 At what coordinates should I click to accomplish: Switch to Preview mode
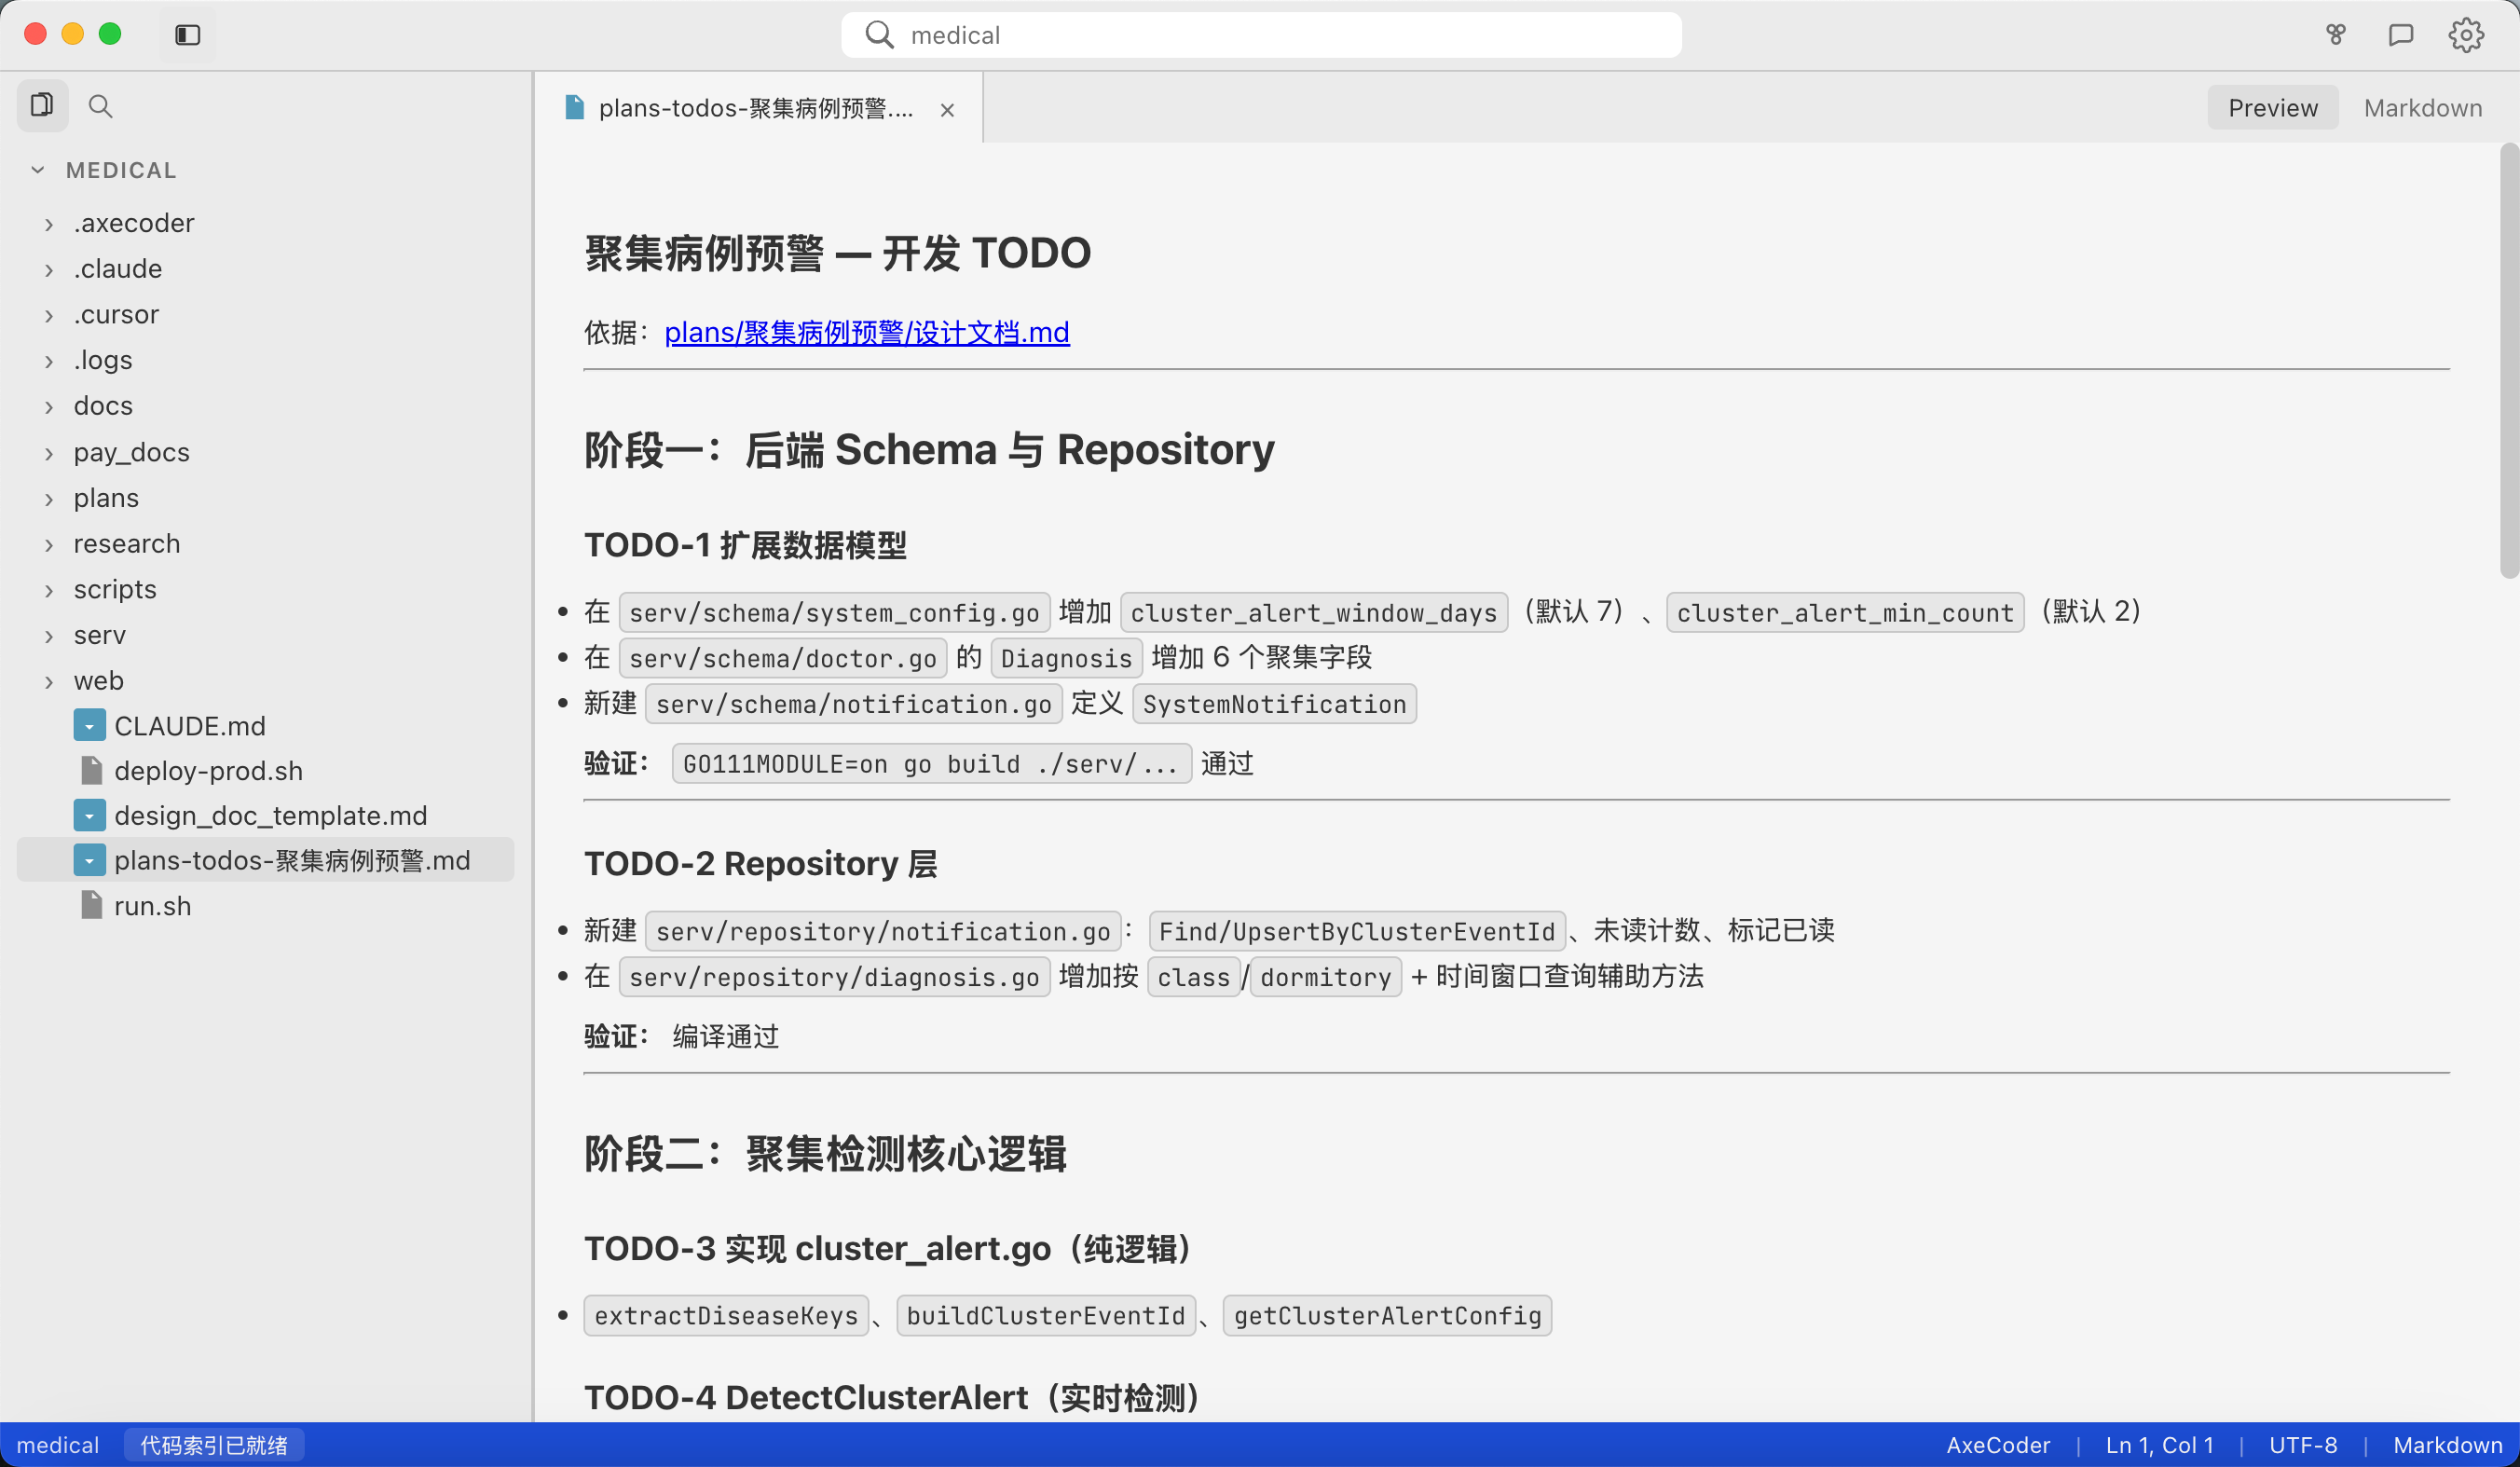[2272, 108]
